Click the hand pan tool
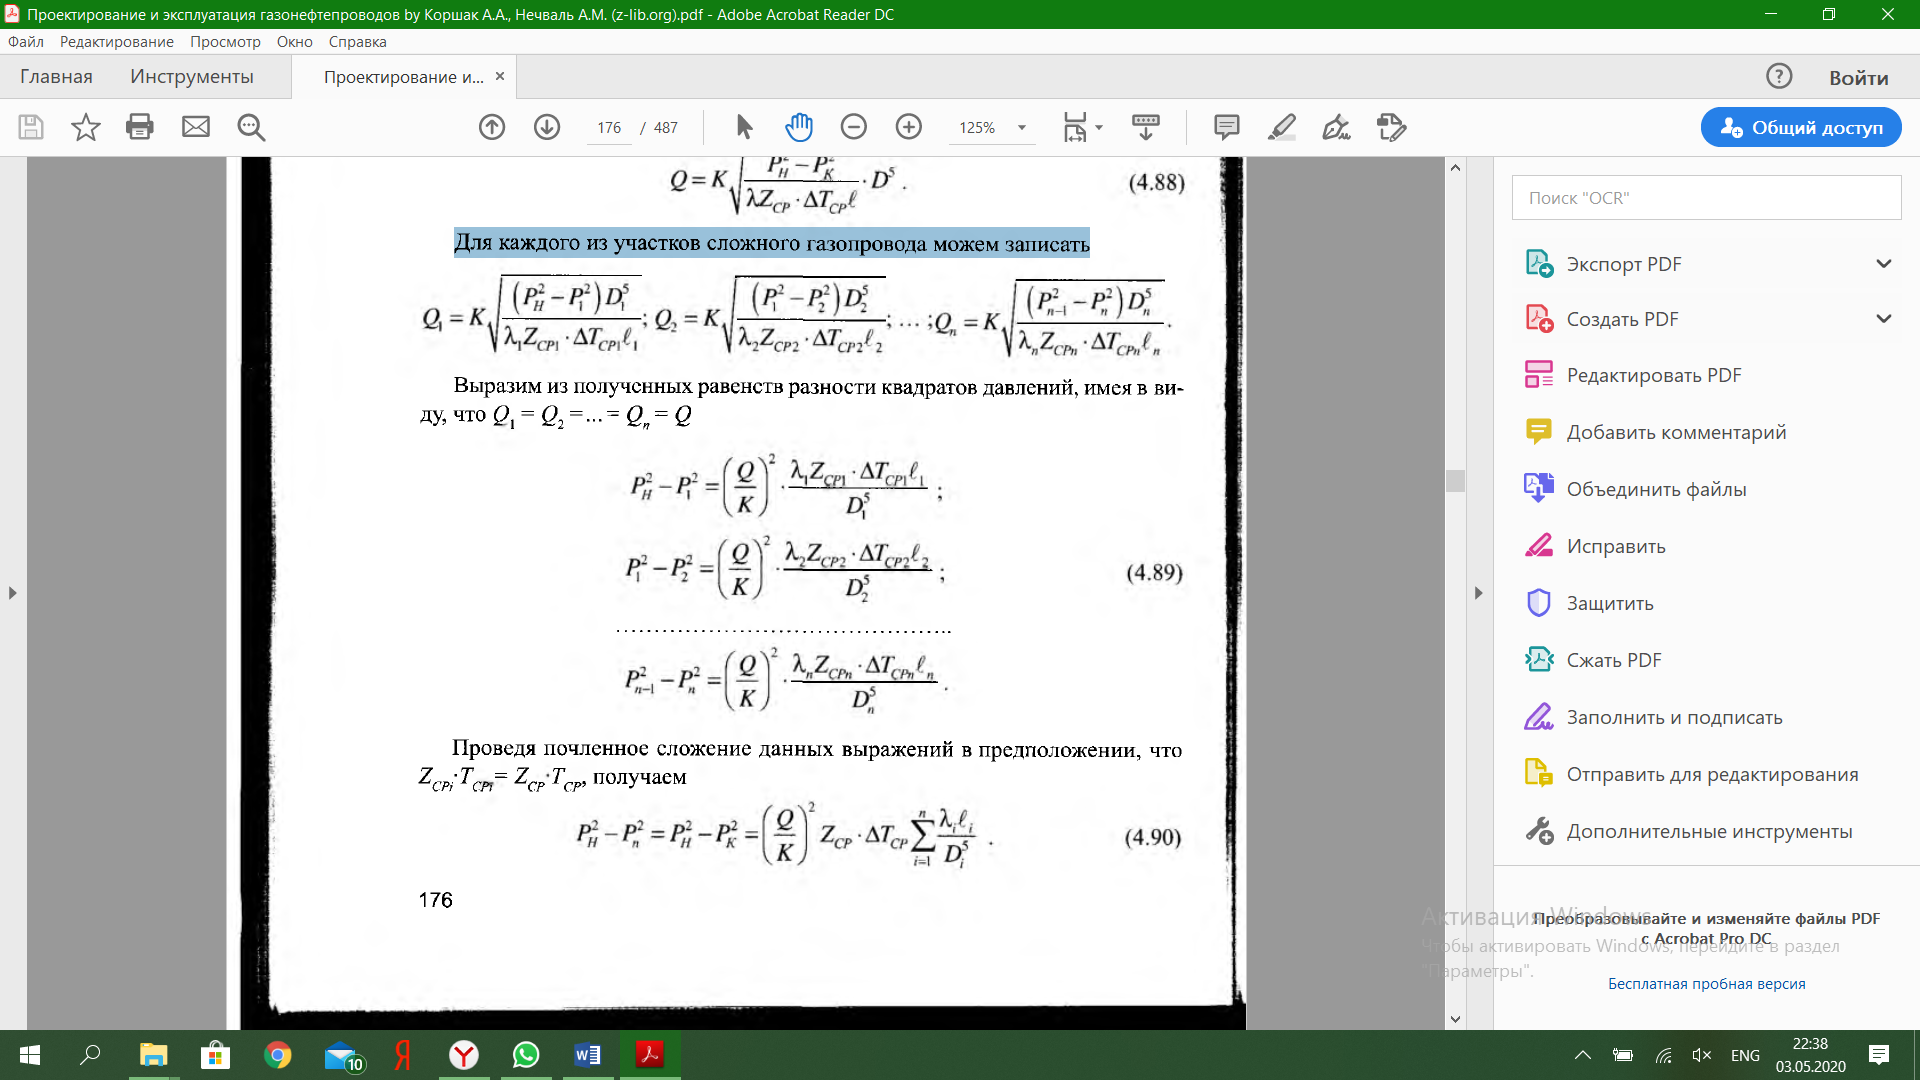 point(799,127)
